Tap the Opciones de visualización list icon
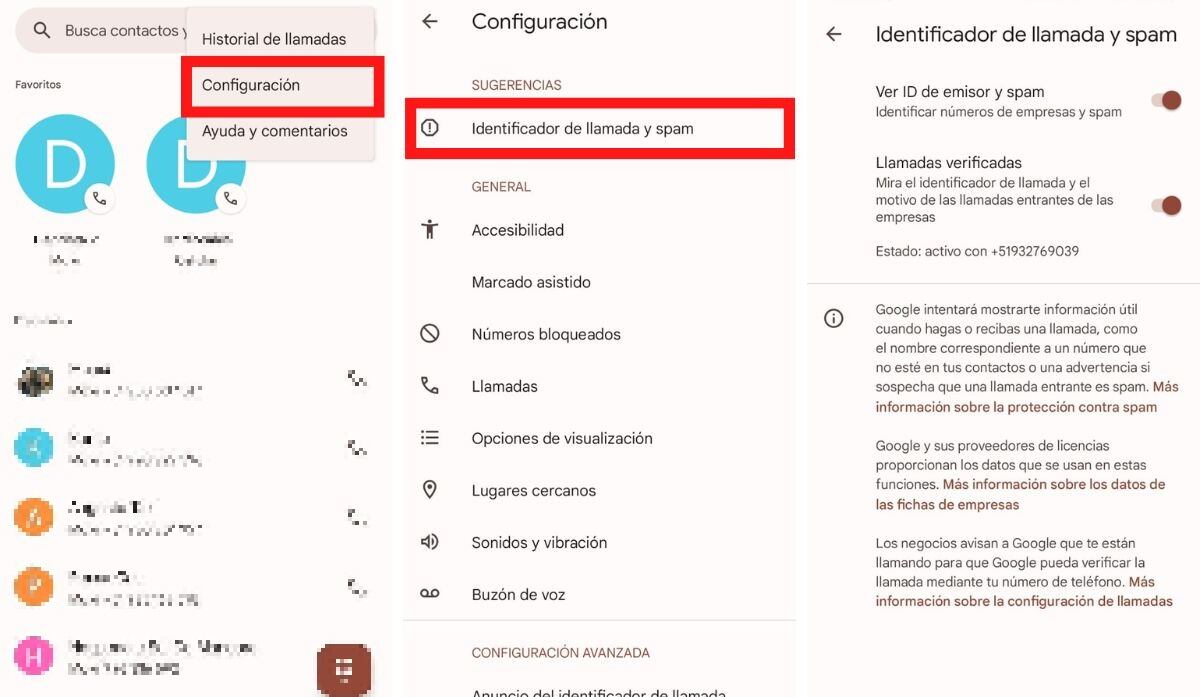The image size is (1200, 697). tap(430, 438)
